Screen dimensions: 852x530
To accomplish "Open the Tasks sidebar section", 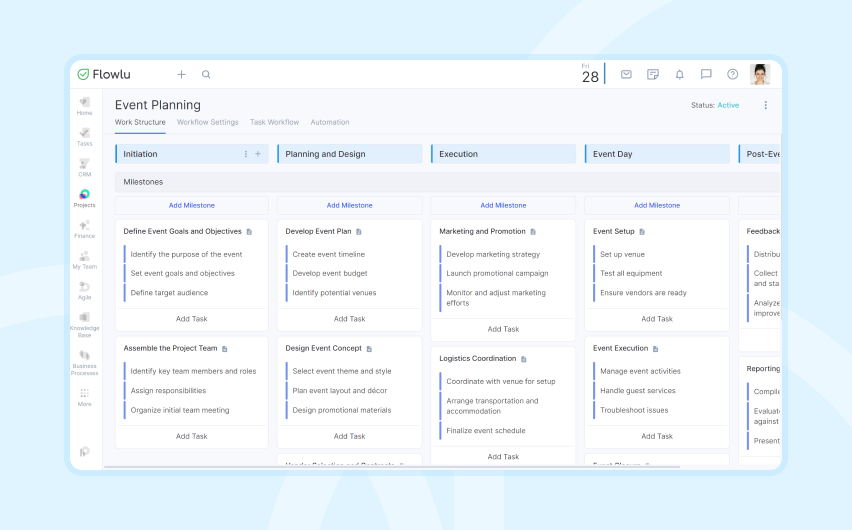I will pos(84,137).
